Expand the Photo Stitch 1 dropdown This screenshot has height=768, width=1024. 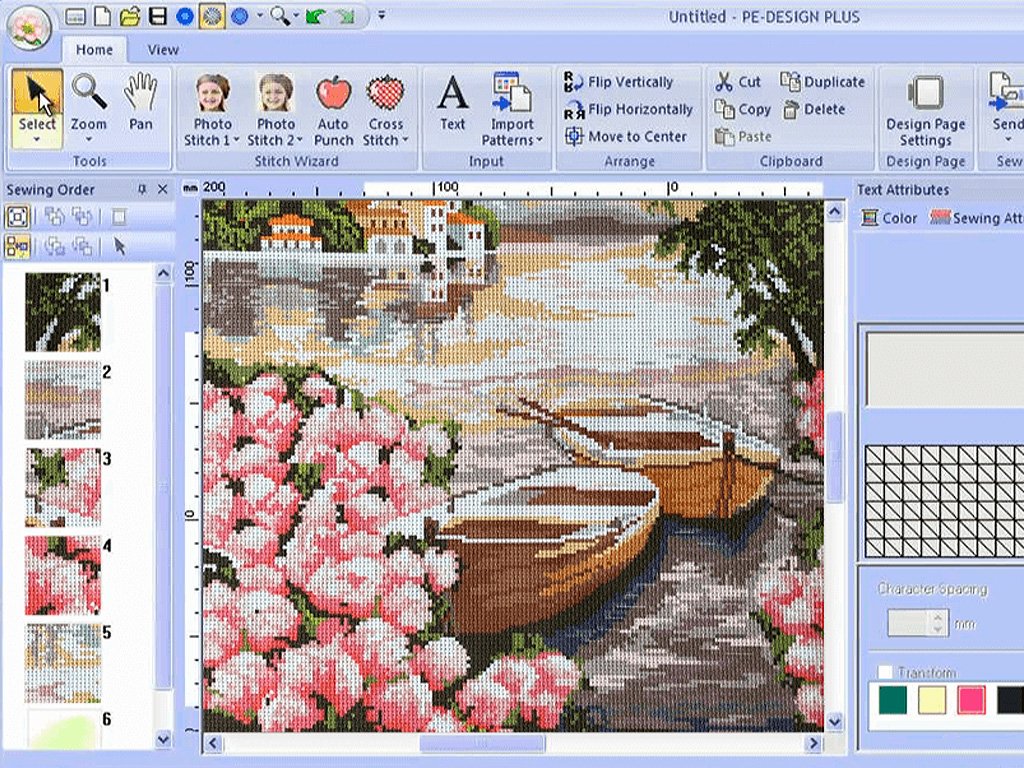pos(237,141)
